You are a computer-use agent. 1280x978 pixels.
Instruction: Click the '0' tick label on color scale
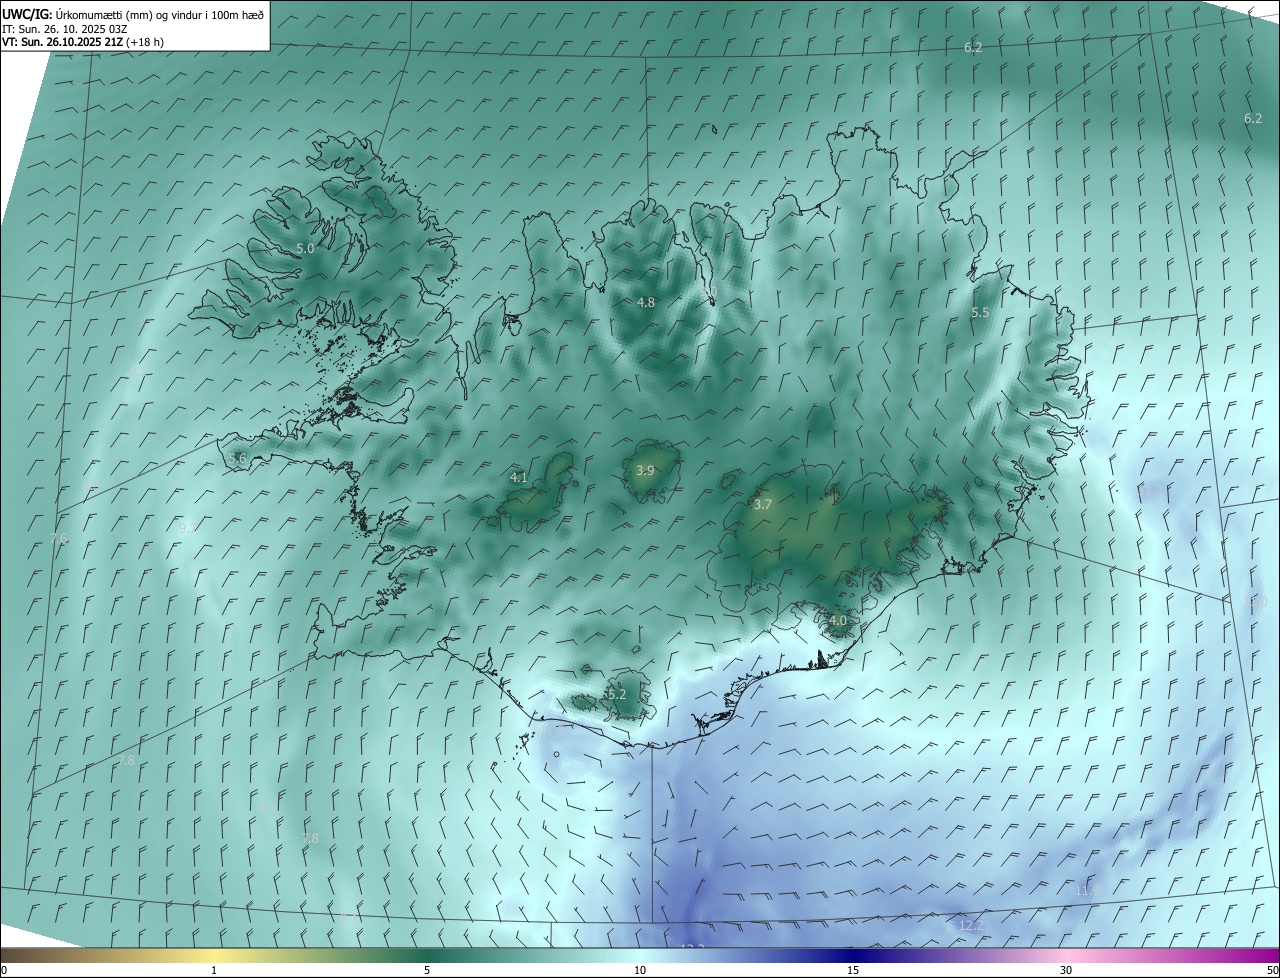point(4,970)
